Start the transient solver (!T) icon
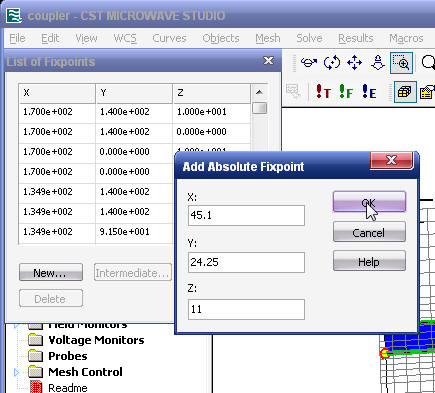Screen dimensions: 435x393 coord(323,92)
